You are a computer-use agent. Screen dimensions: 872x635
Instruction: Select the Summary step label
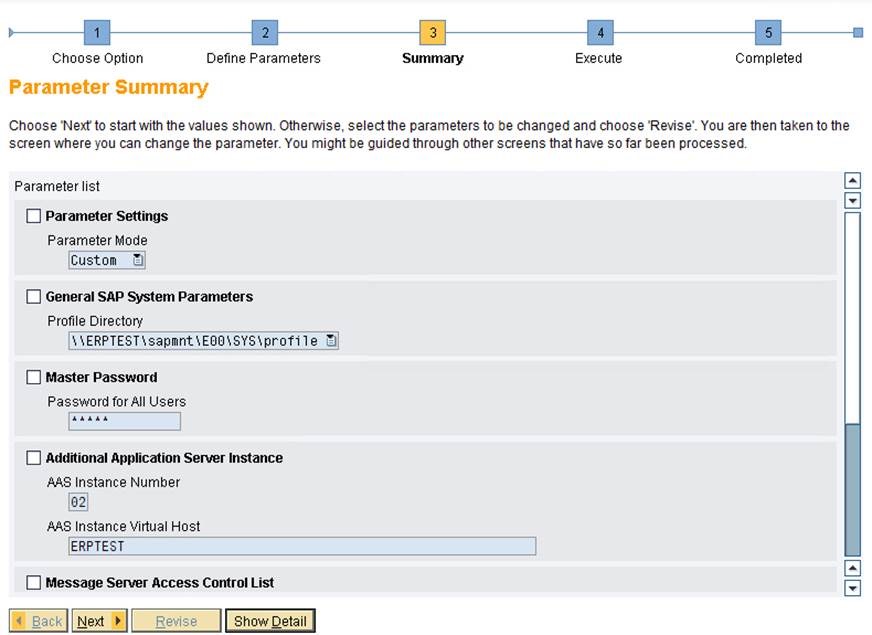point(433,58)
